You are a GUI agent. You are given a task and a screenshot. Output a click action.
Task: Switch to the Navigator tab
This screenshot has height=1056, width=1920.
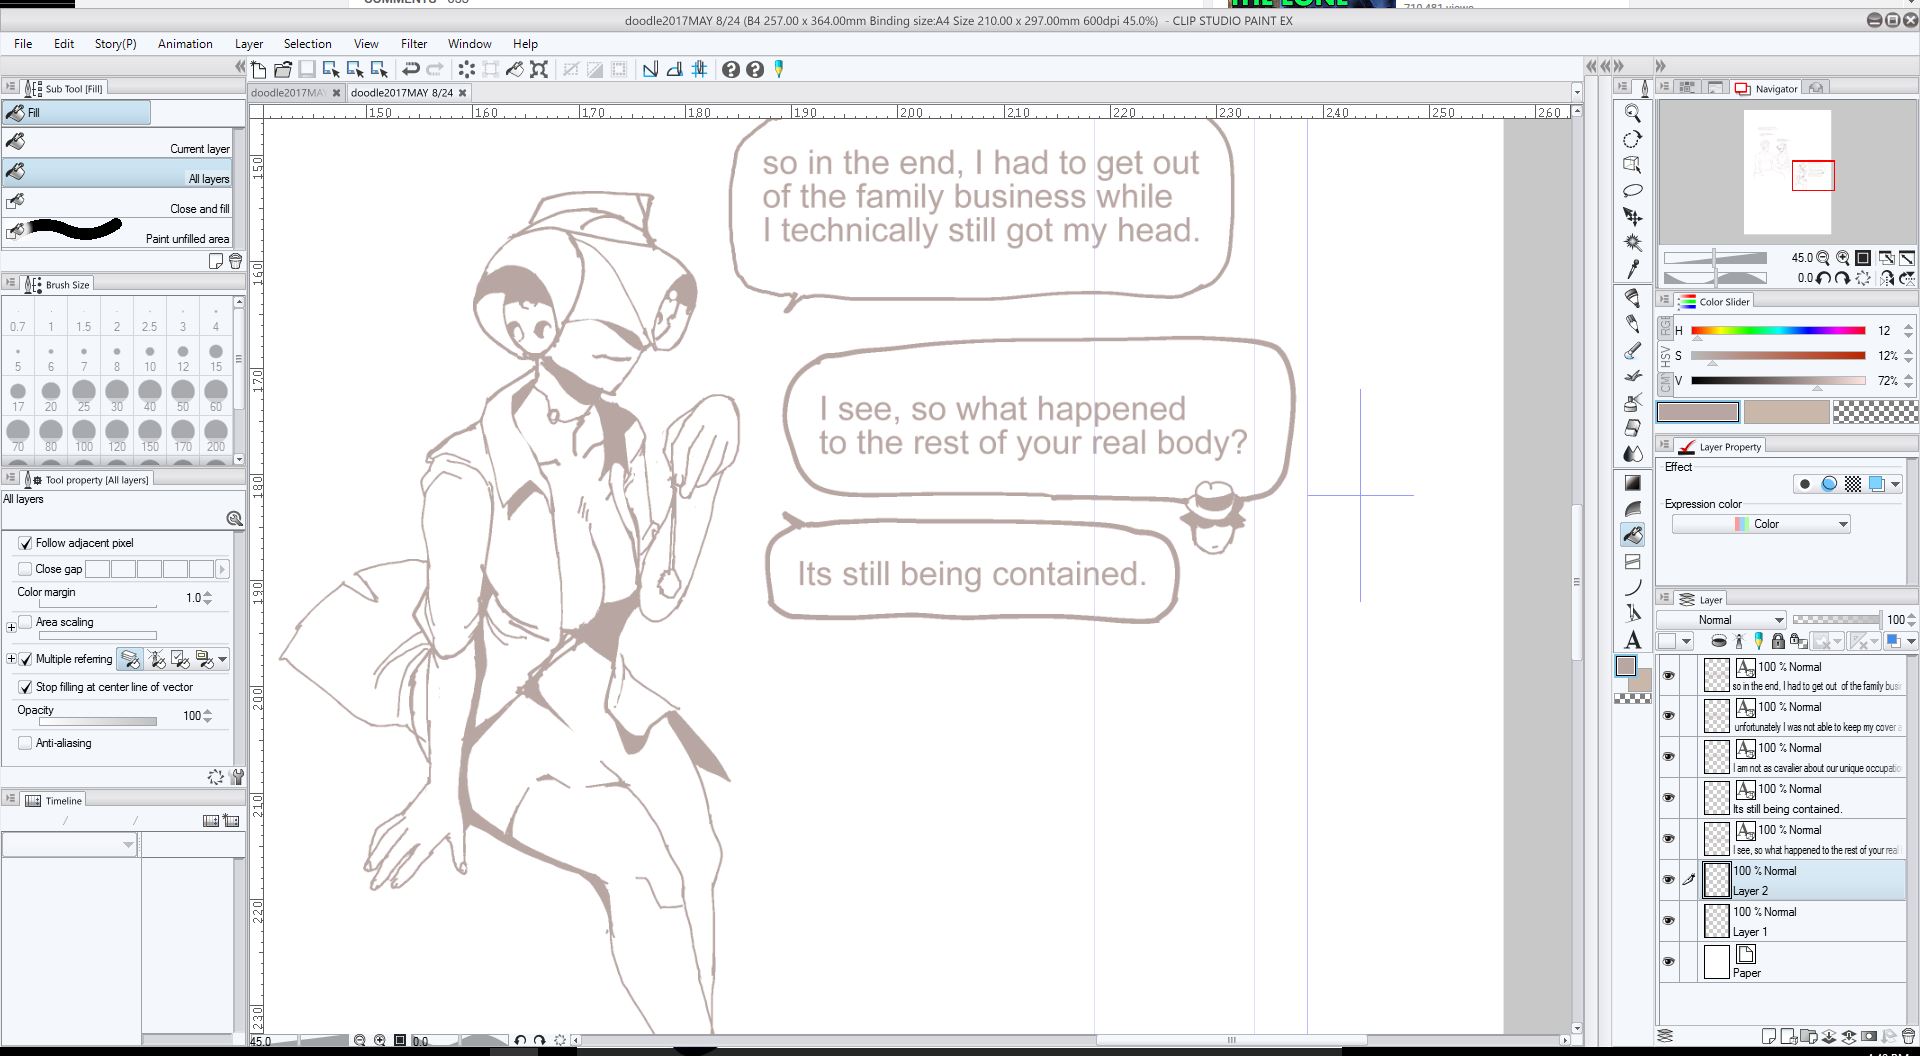click(1767, 88)
